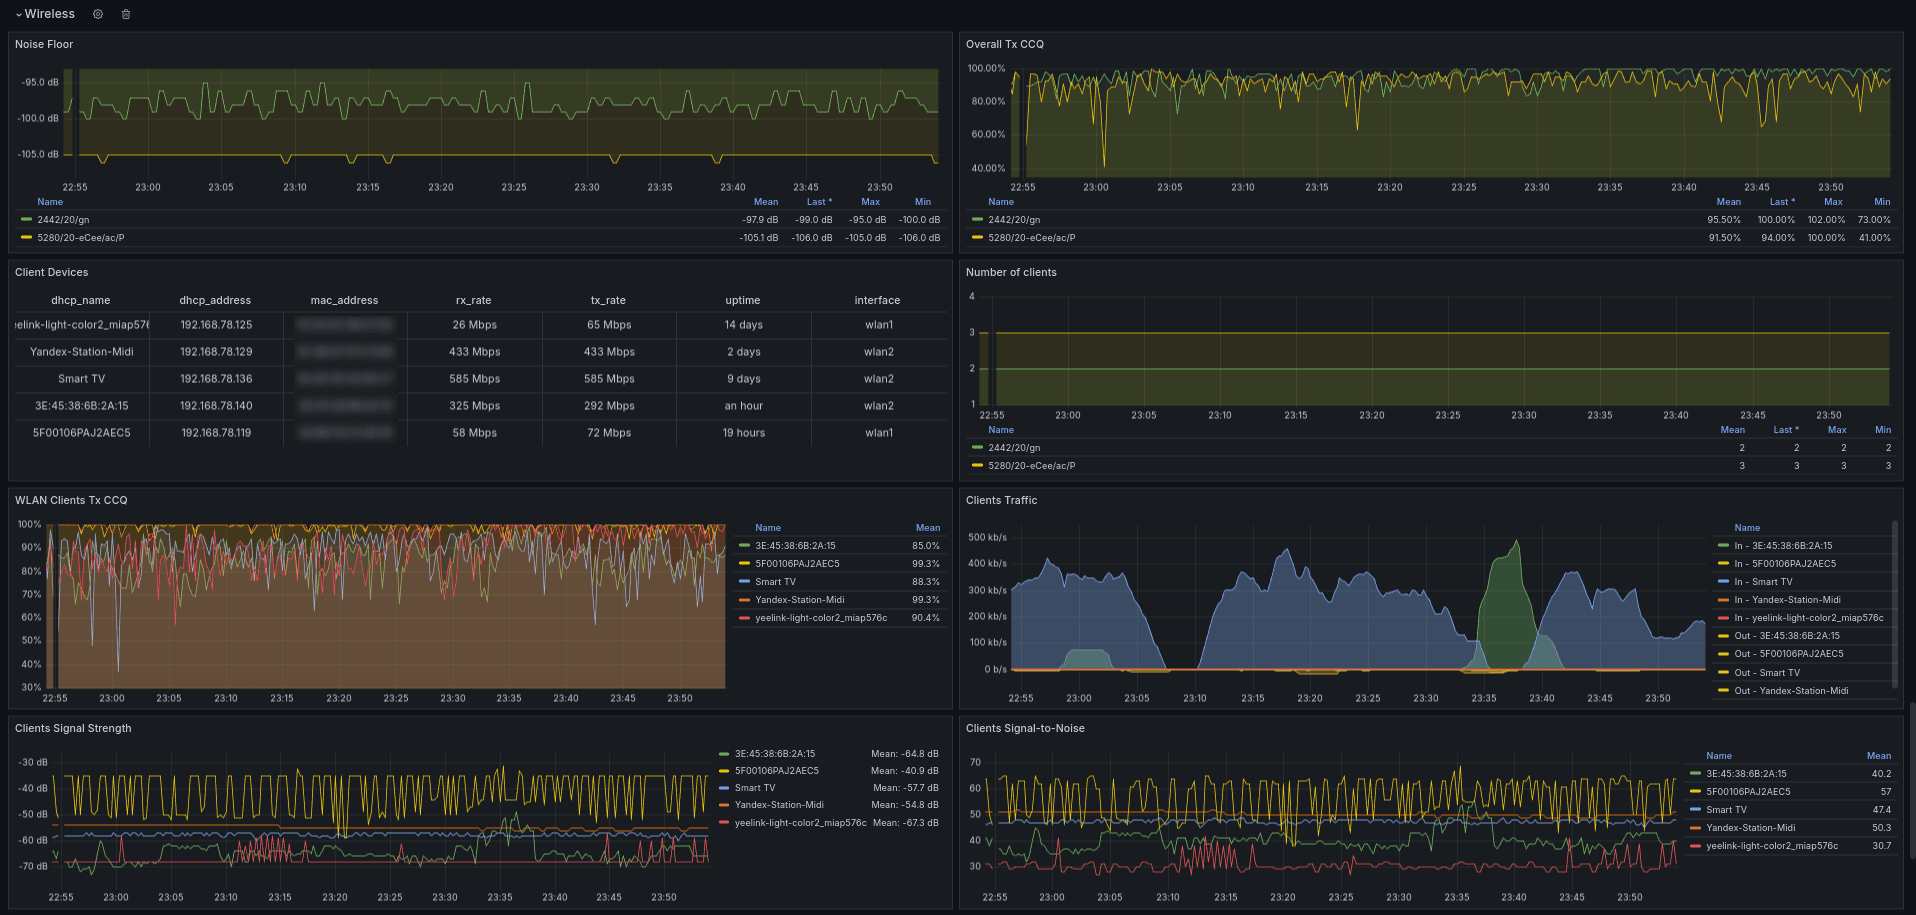The height and width of the screenshot is (915, 1916).
Task: Click the Smart TV color swatch in WLAN Clients Tx CCQ
Action: 744,582
